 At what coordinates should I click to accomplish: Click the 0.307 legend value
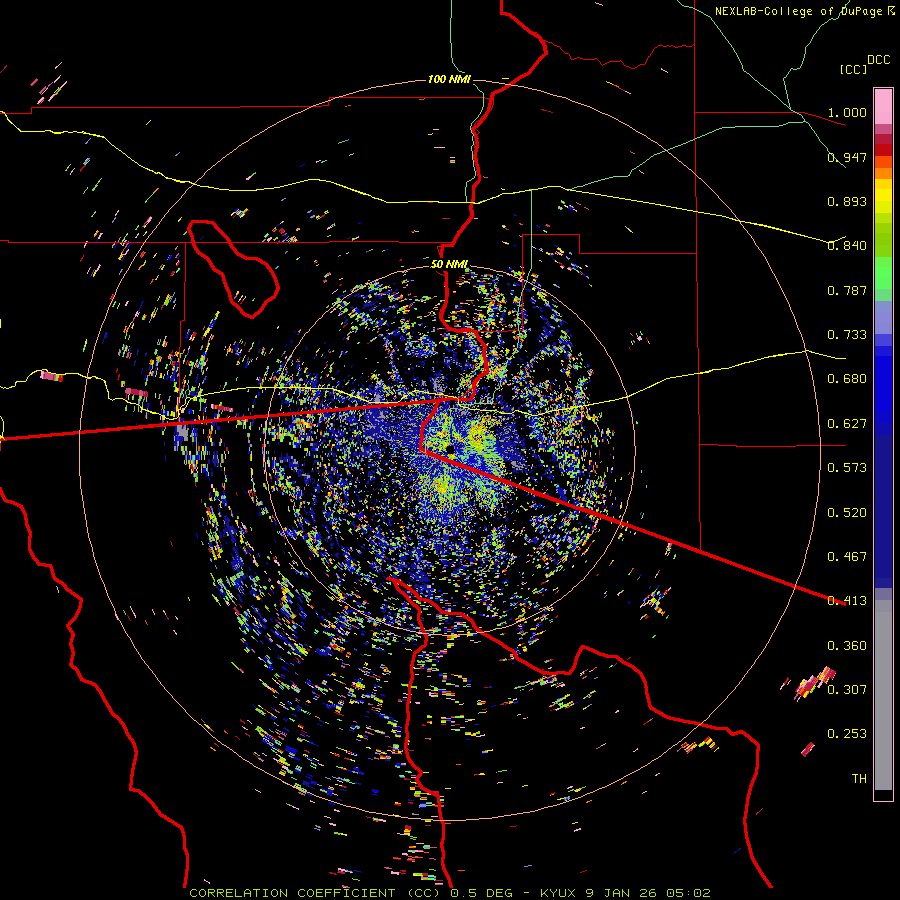coord(847,690)
